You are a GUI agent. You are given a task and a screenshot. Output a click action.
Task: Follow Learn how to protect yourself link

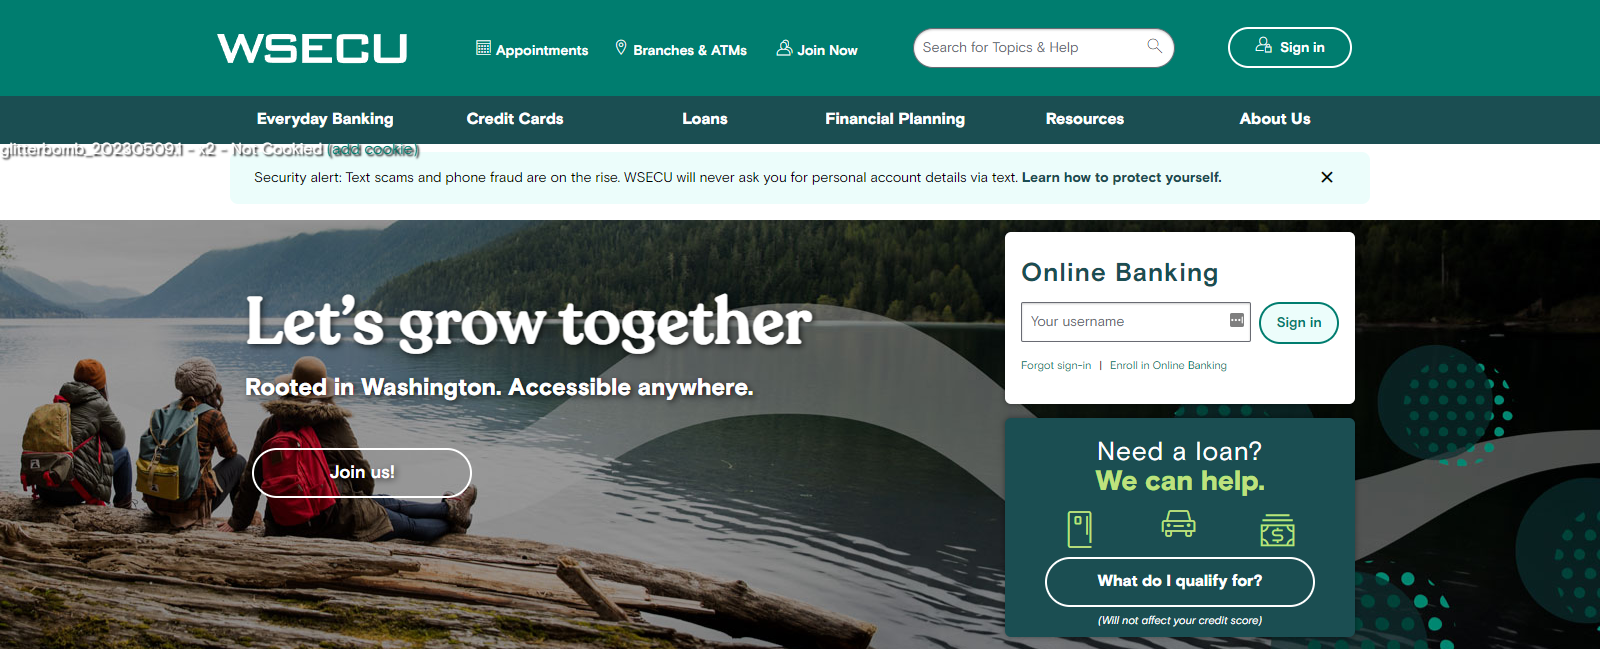tap(1122, 177)
